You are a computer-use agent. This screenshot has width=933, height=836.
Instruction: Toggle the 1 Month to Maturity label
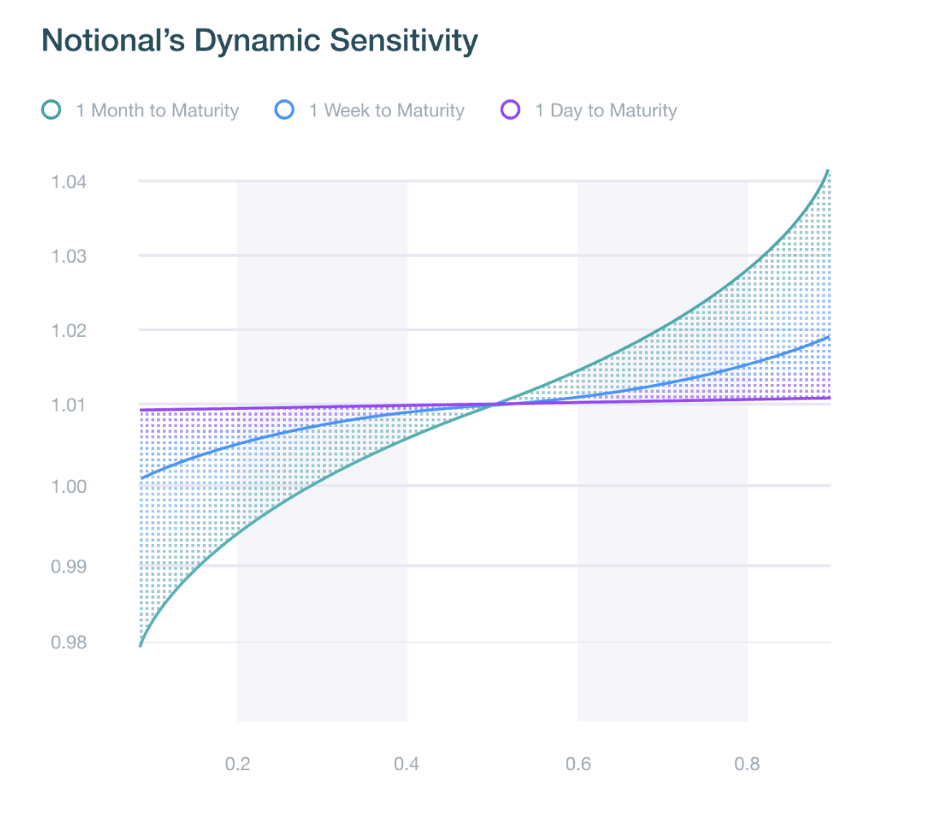tap(157, 111)
